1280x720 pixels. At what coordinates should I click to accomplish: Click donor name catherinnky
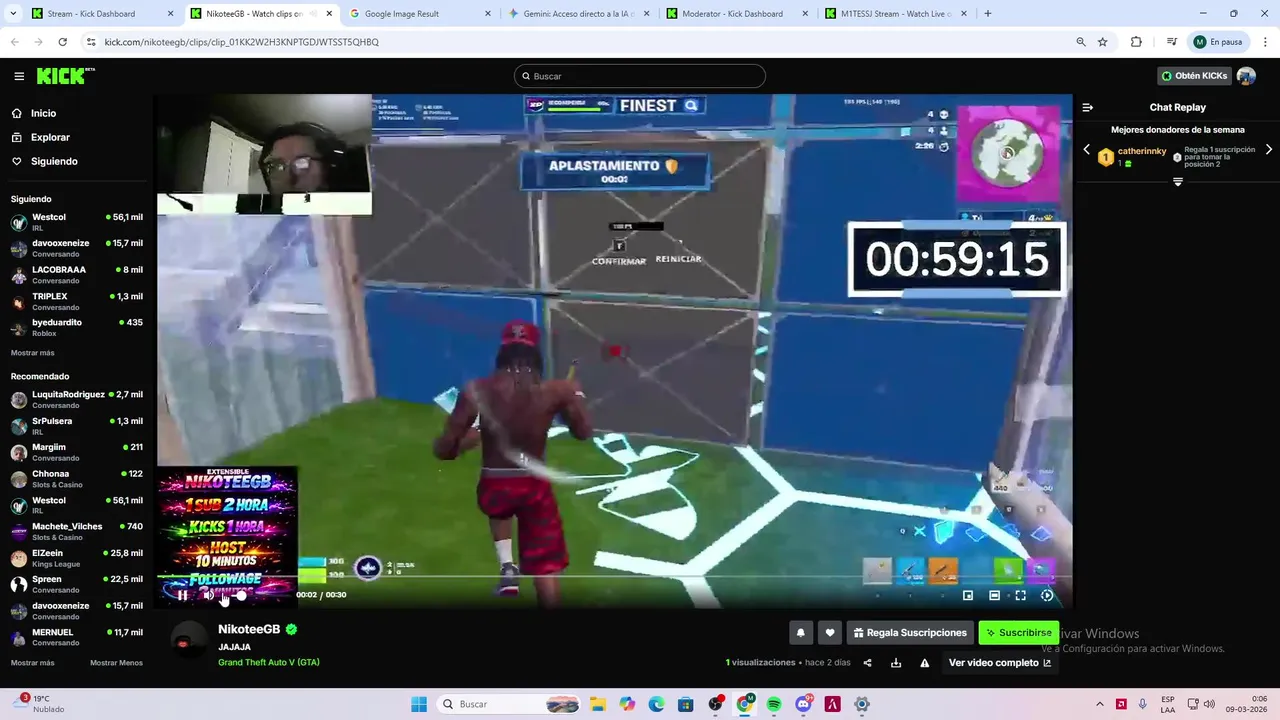click(1142, 151)
